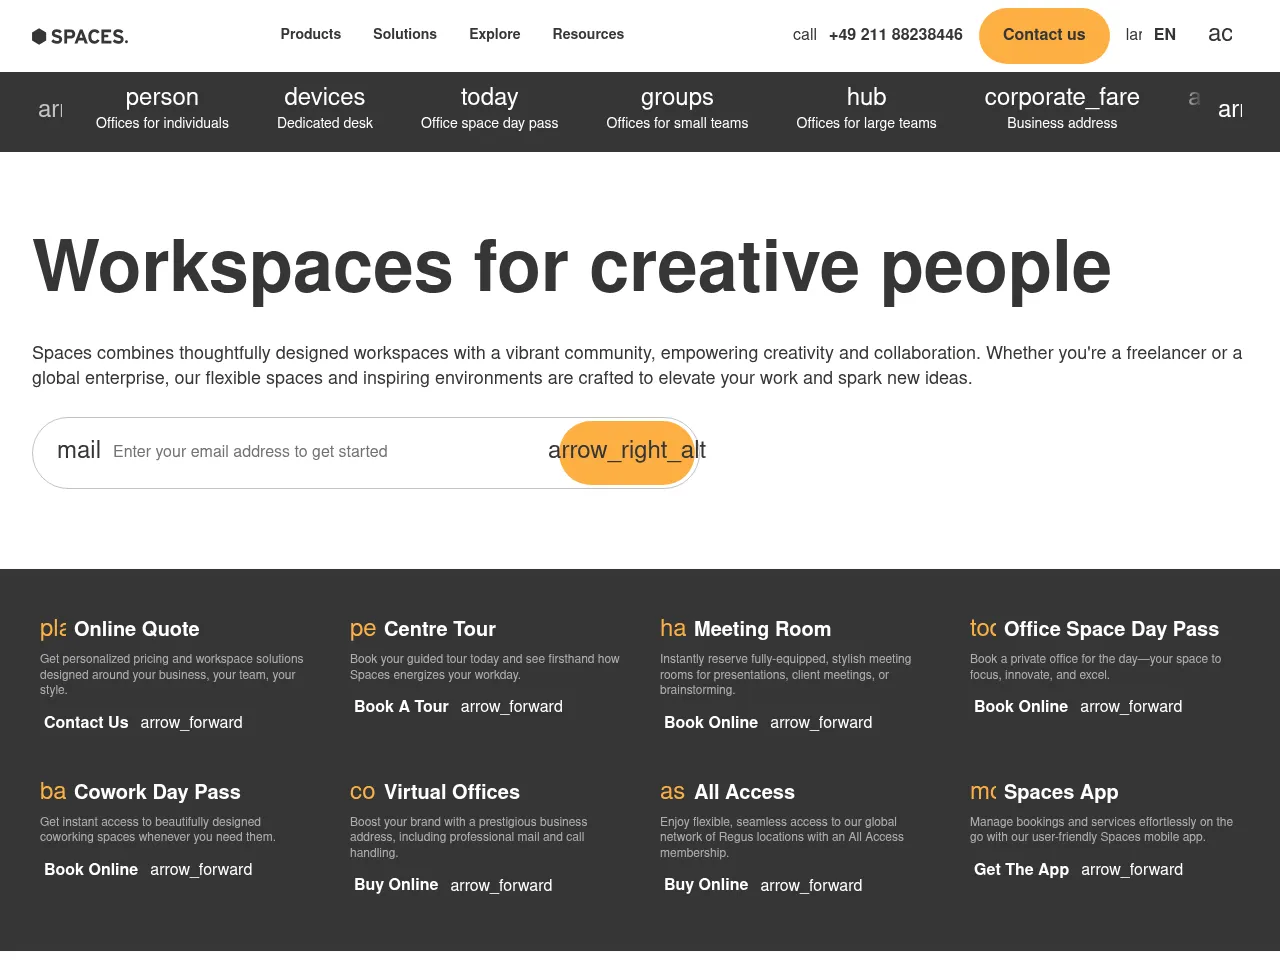This screenshot has width=1280, height=960.
Task: Select Explore in the navigation menu
Action: click(x=494, y=34)
